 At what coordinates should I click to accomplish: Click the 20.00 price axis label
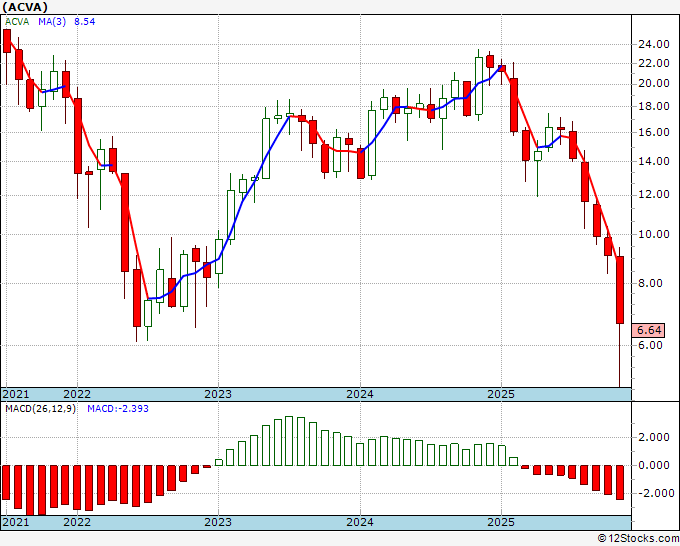point(654,83)
